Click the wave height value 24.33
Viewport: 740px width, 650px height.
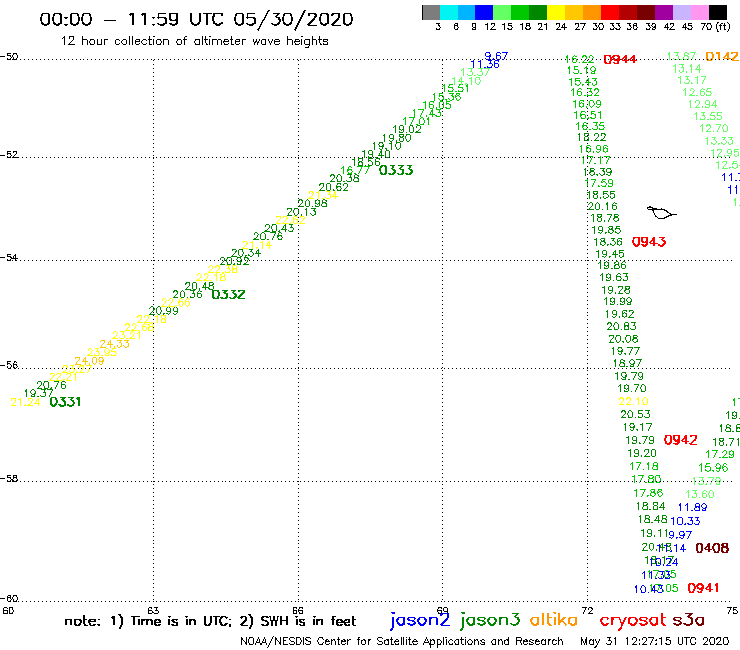click(x=115, y=344)
